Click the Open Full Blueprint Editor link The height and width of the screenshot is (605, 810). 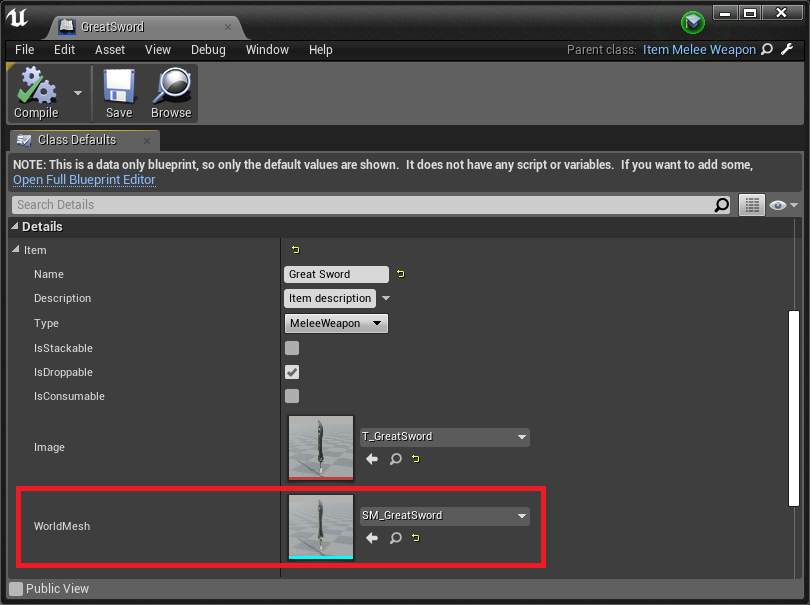tap(84, 180)
